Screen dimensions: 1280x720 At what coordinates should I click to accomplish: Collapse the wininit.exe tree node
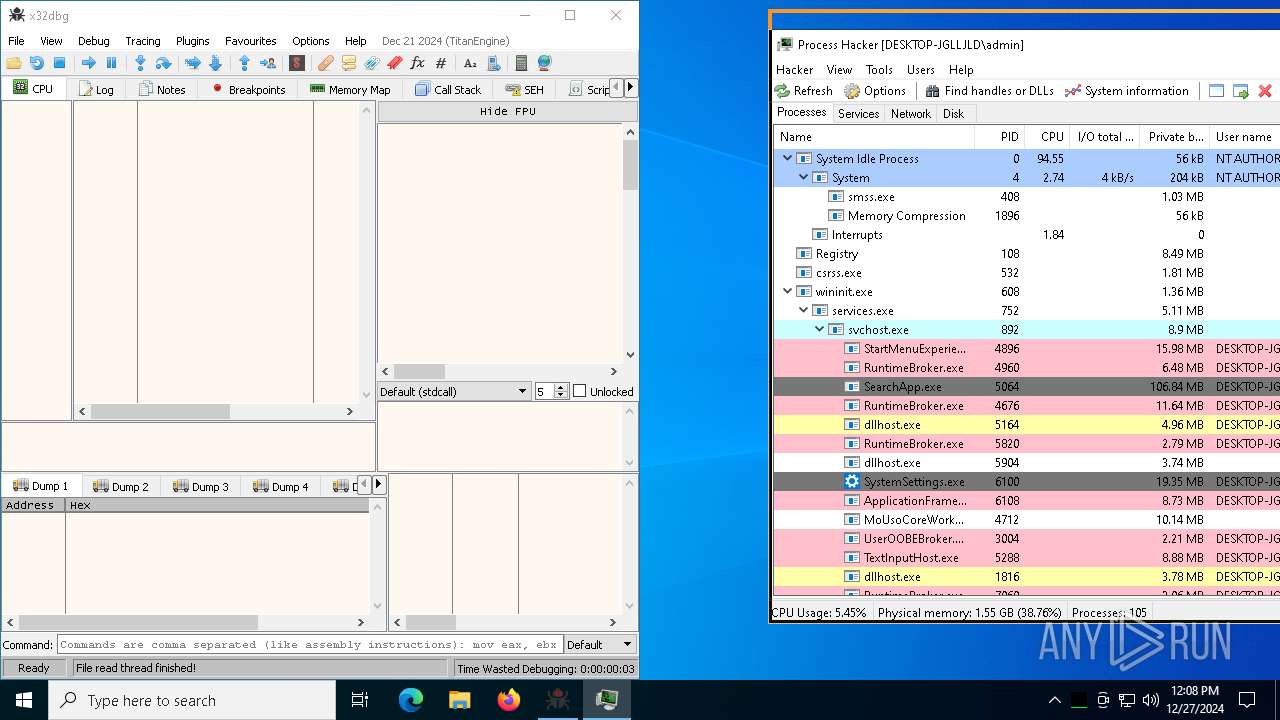pyautogui.click(x=788, y=291)
